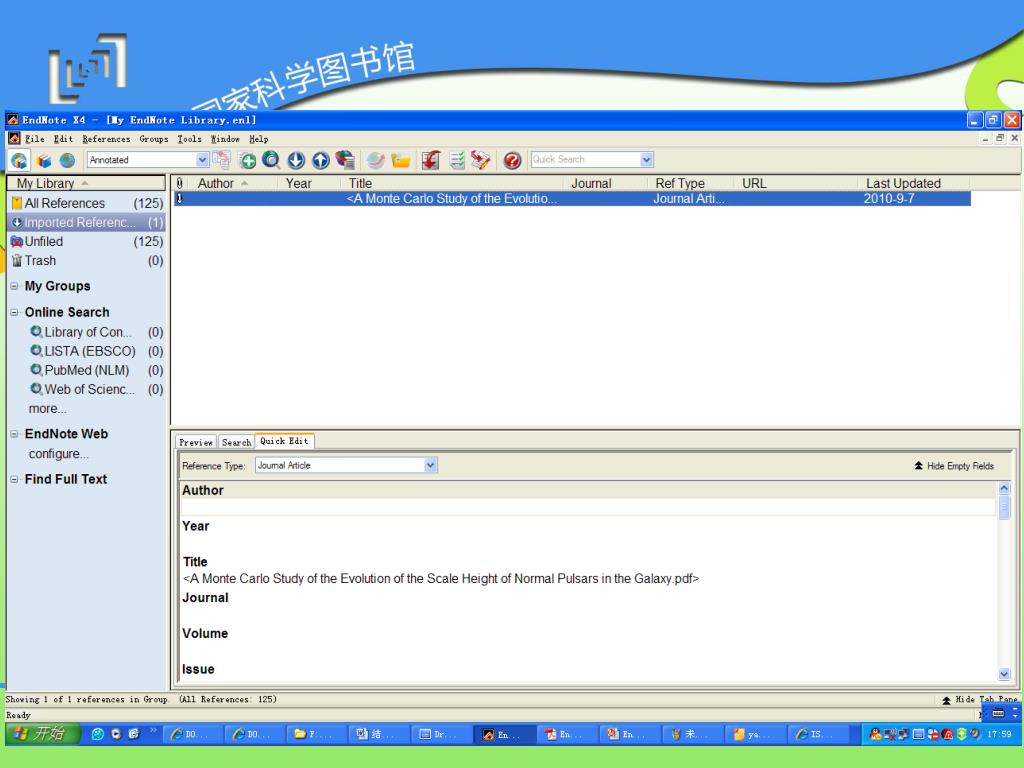Image resolution: width=1024 pixels, height=768 pixels.
Task: Click the more... link under Online Search
Action: (x=47, y=409)
